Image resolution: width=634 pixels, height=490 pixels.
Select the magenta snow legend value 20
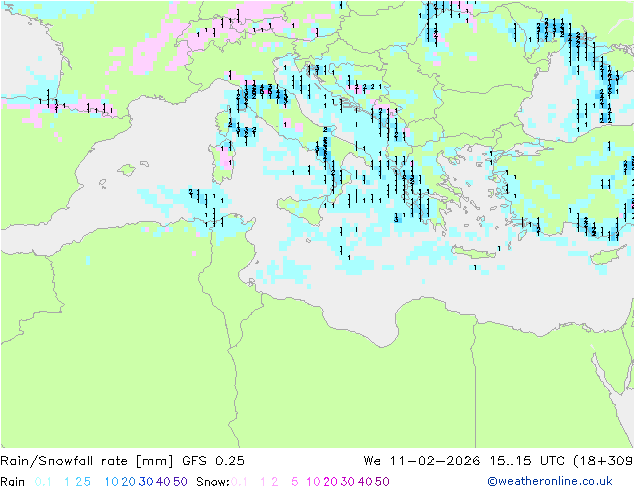(x=330, y=482)
